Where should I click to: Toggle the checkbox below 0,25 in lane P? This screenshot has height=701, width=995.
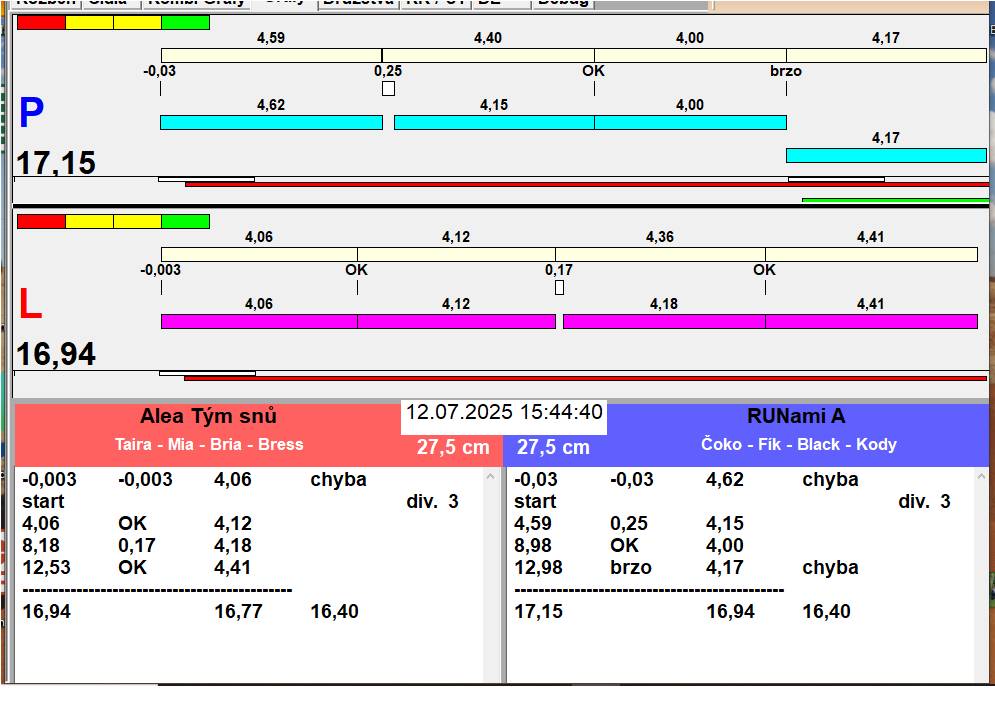point(388,88)
